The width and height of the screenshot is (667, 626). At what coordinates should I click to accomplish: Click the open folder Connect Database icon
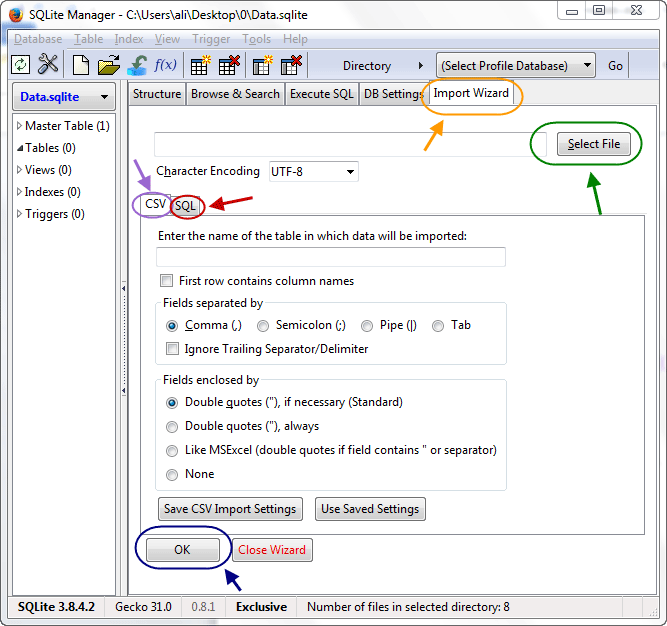click(x=109, y=65)
